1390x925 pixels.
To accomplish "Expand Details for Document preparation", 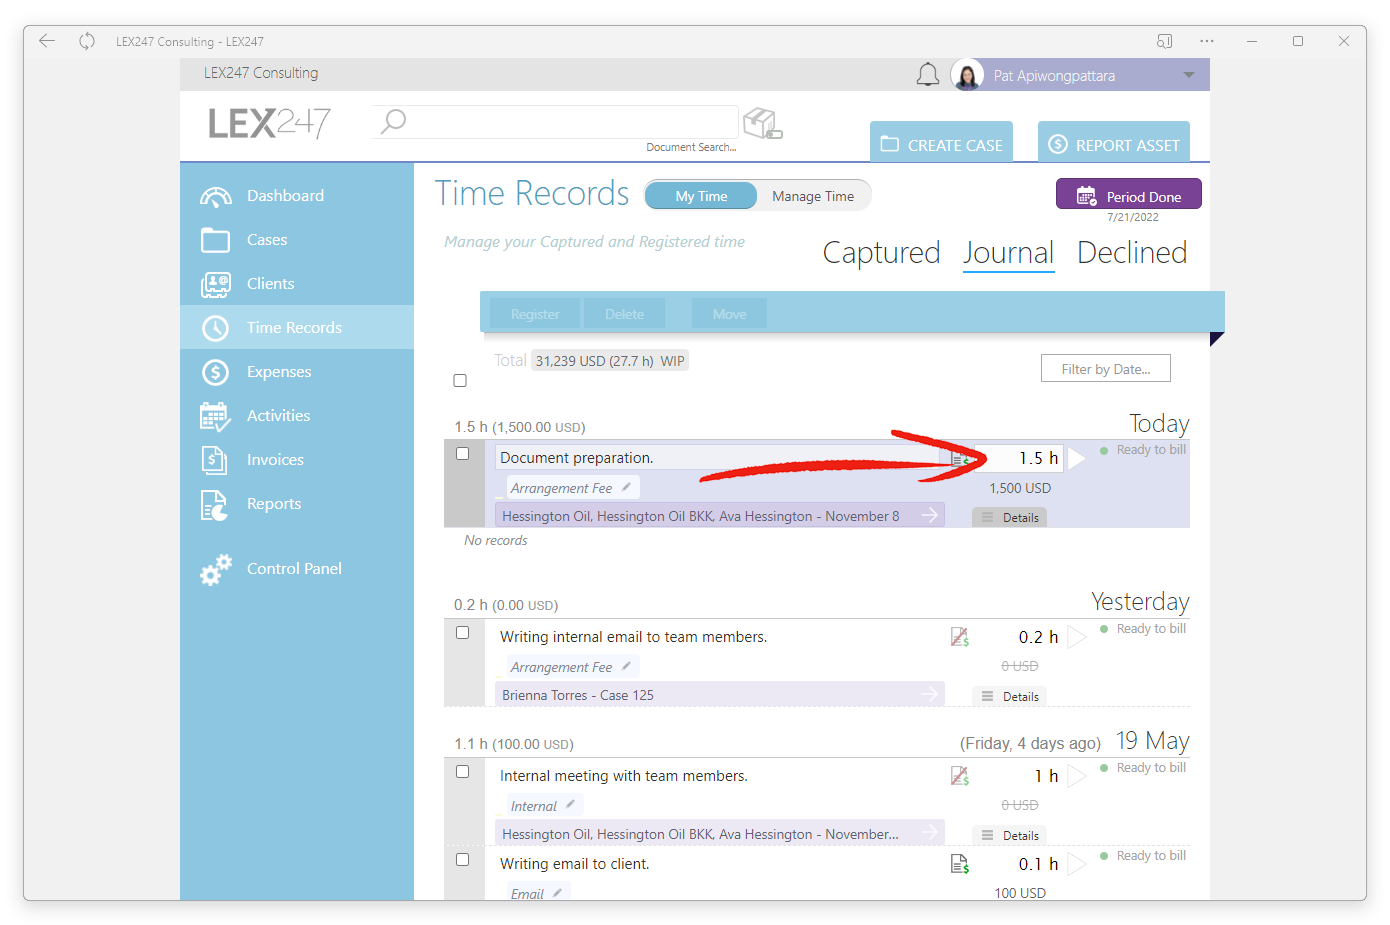I will click(x=1010, y=517).
